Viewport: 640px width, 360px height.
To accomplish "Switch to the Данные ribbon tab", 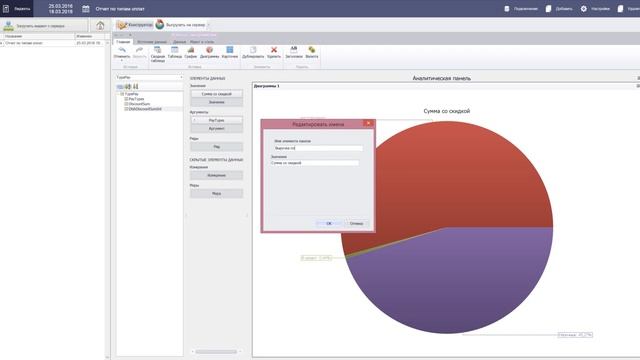I will (x=179, y=42).
